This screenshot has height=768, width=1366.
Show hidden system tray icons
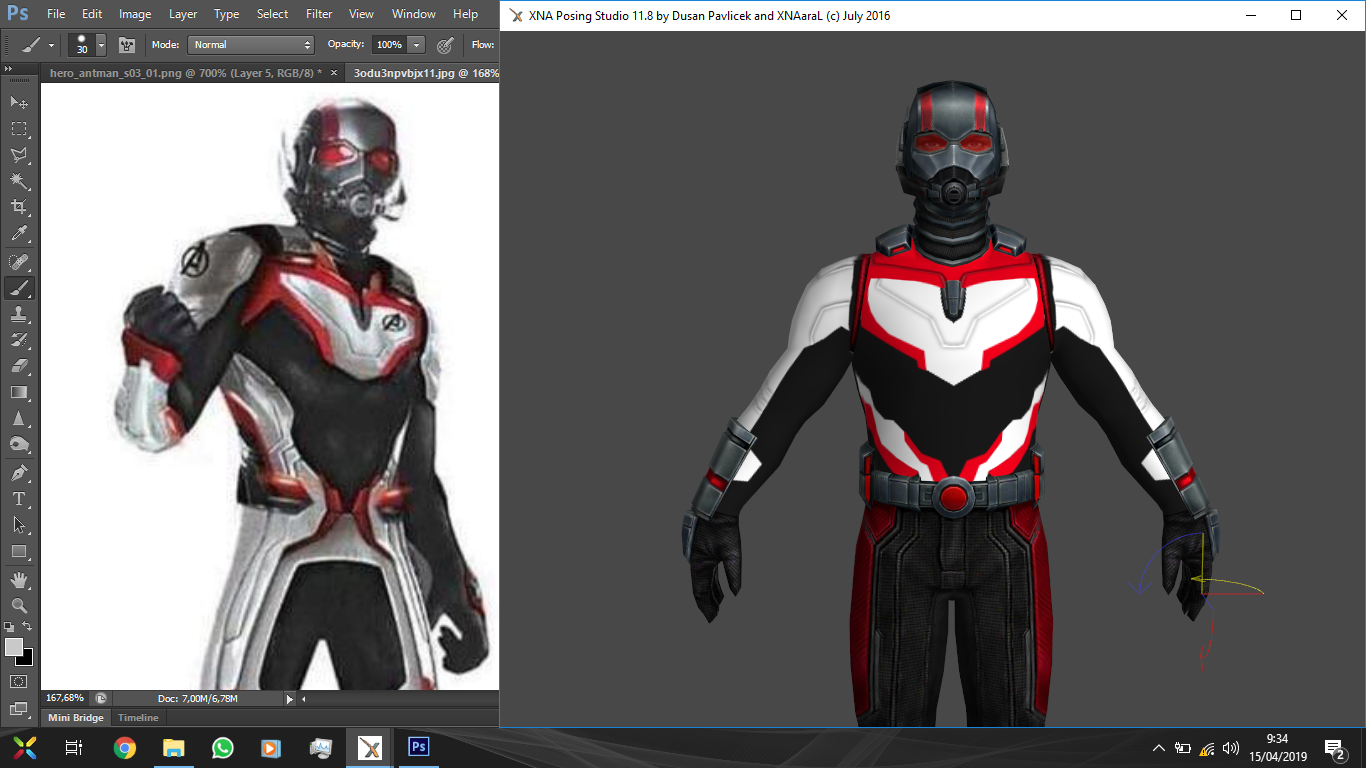pos(1158,748)
